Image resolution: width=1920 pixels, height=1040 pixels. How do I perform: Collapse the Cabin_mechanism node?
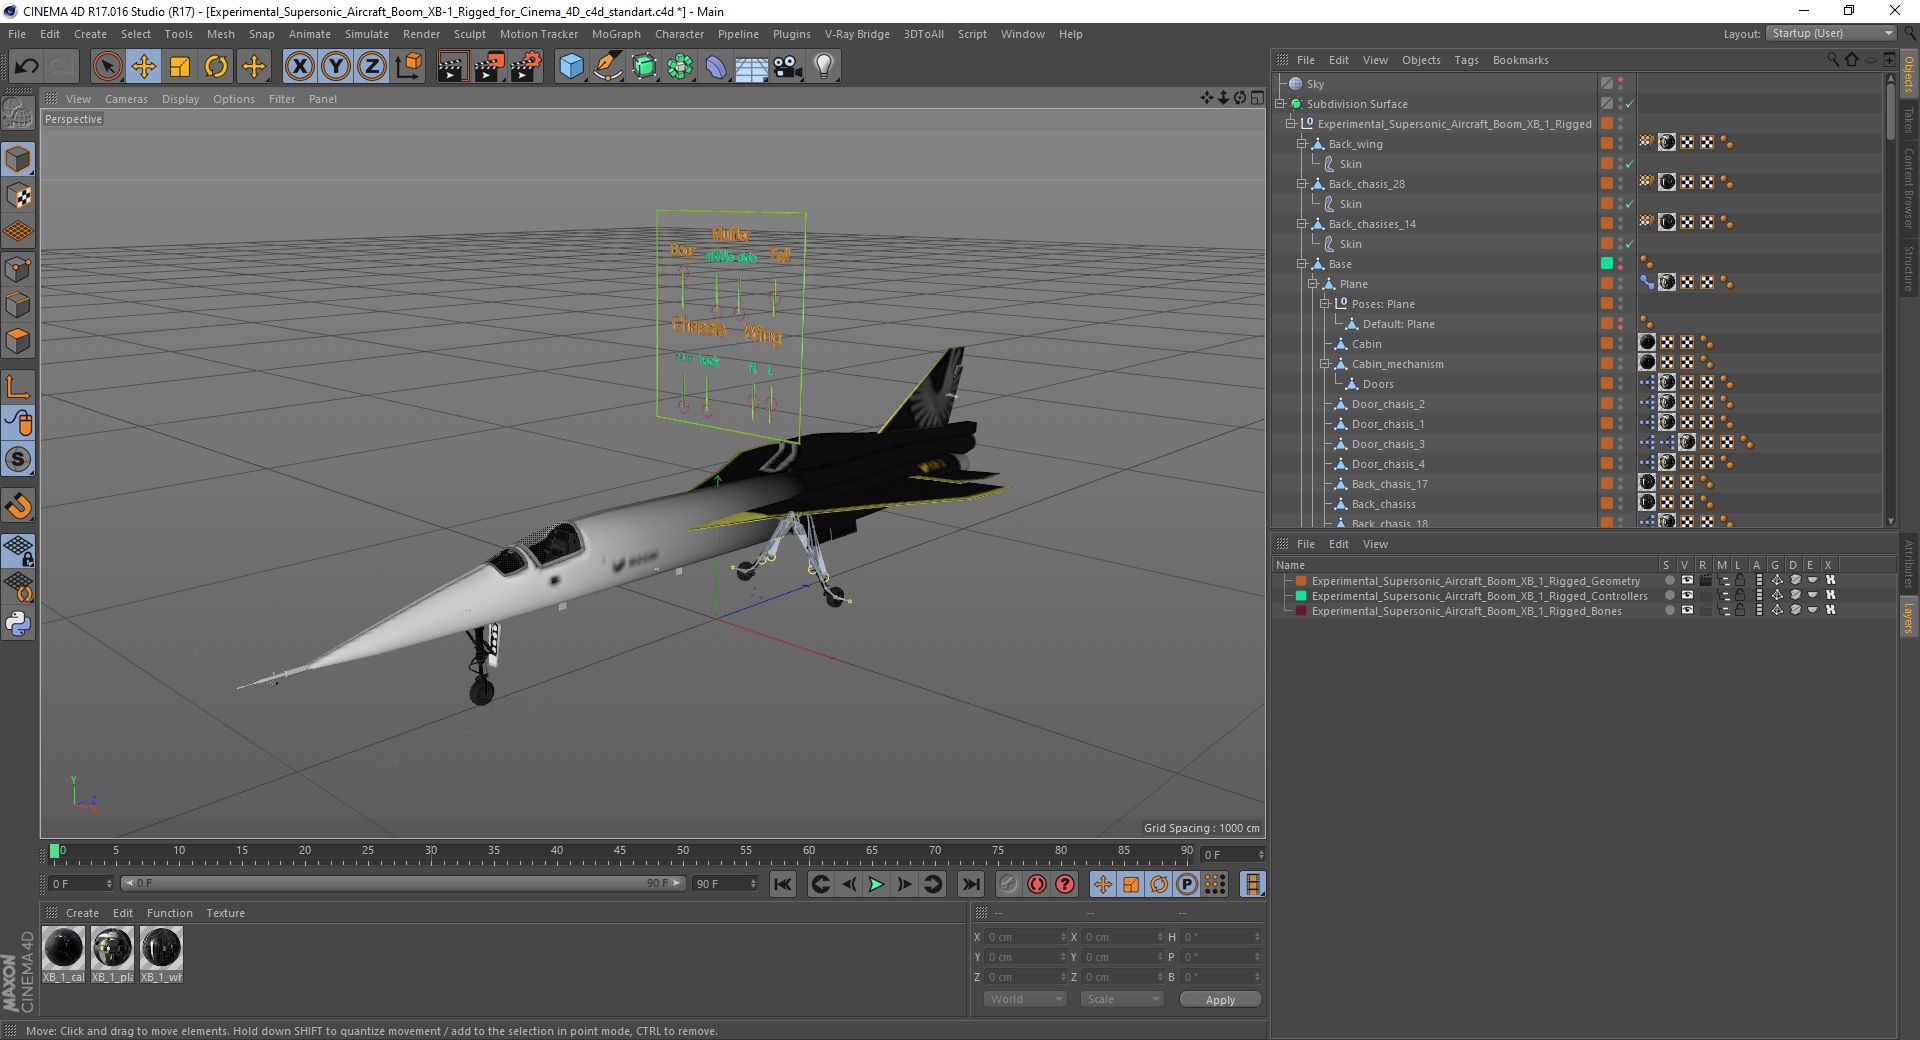[x=1325, y=364]
